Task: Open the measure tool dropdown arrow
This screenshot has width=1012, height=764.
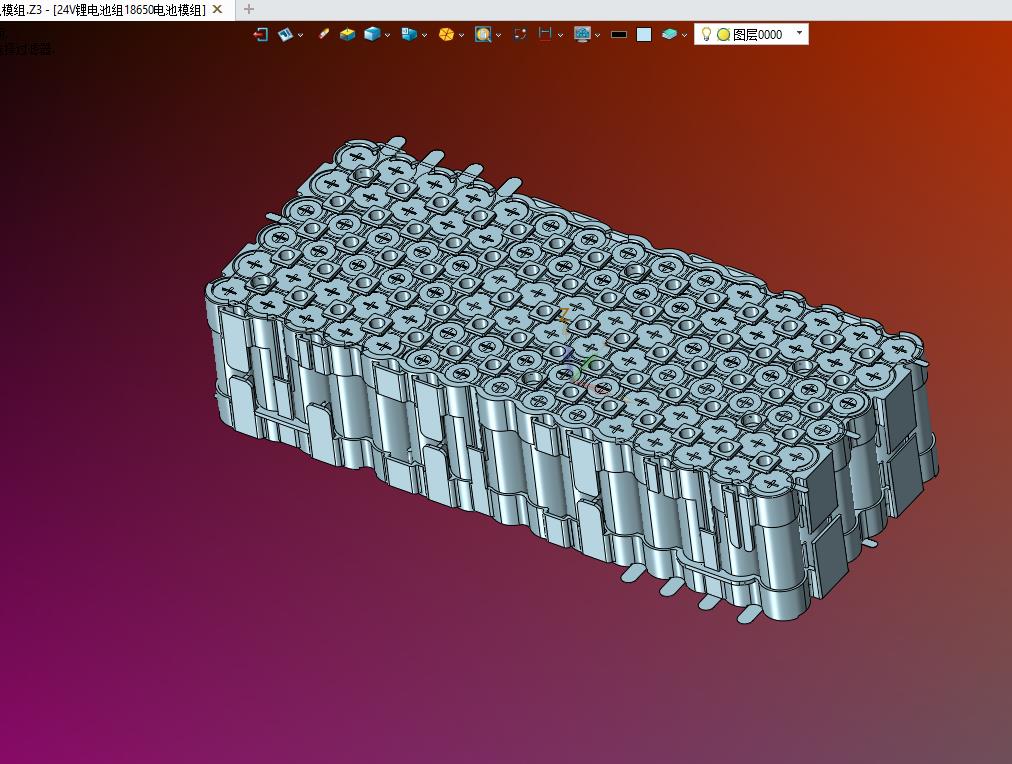Action: coord(560,35)
